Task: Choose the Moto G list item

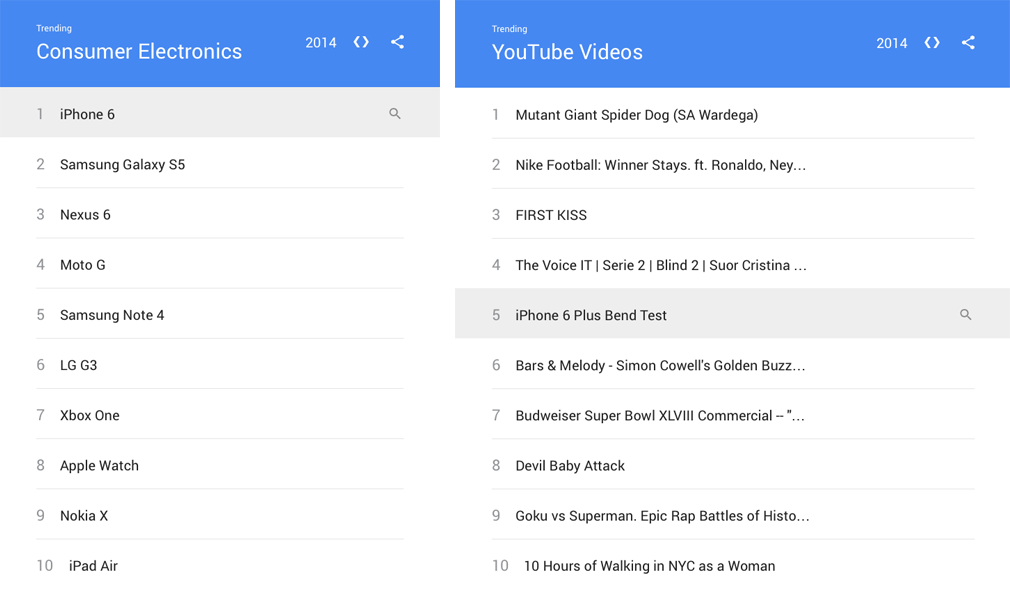Action: (82, 265)
